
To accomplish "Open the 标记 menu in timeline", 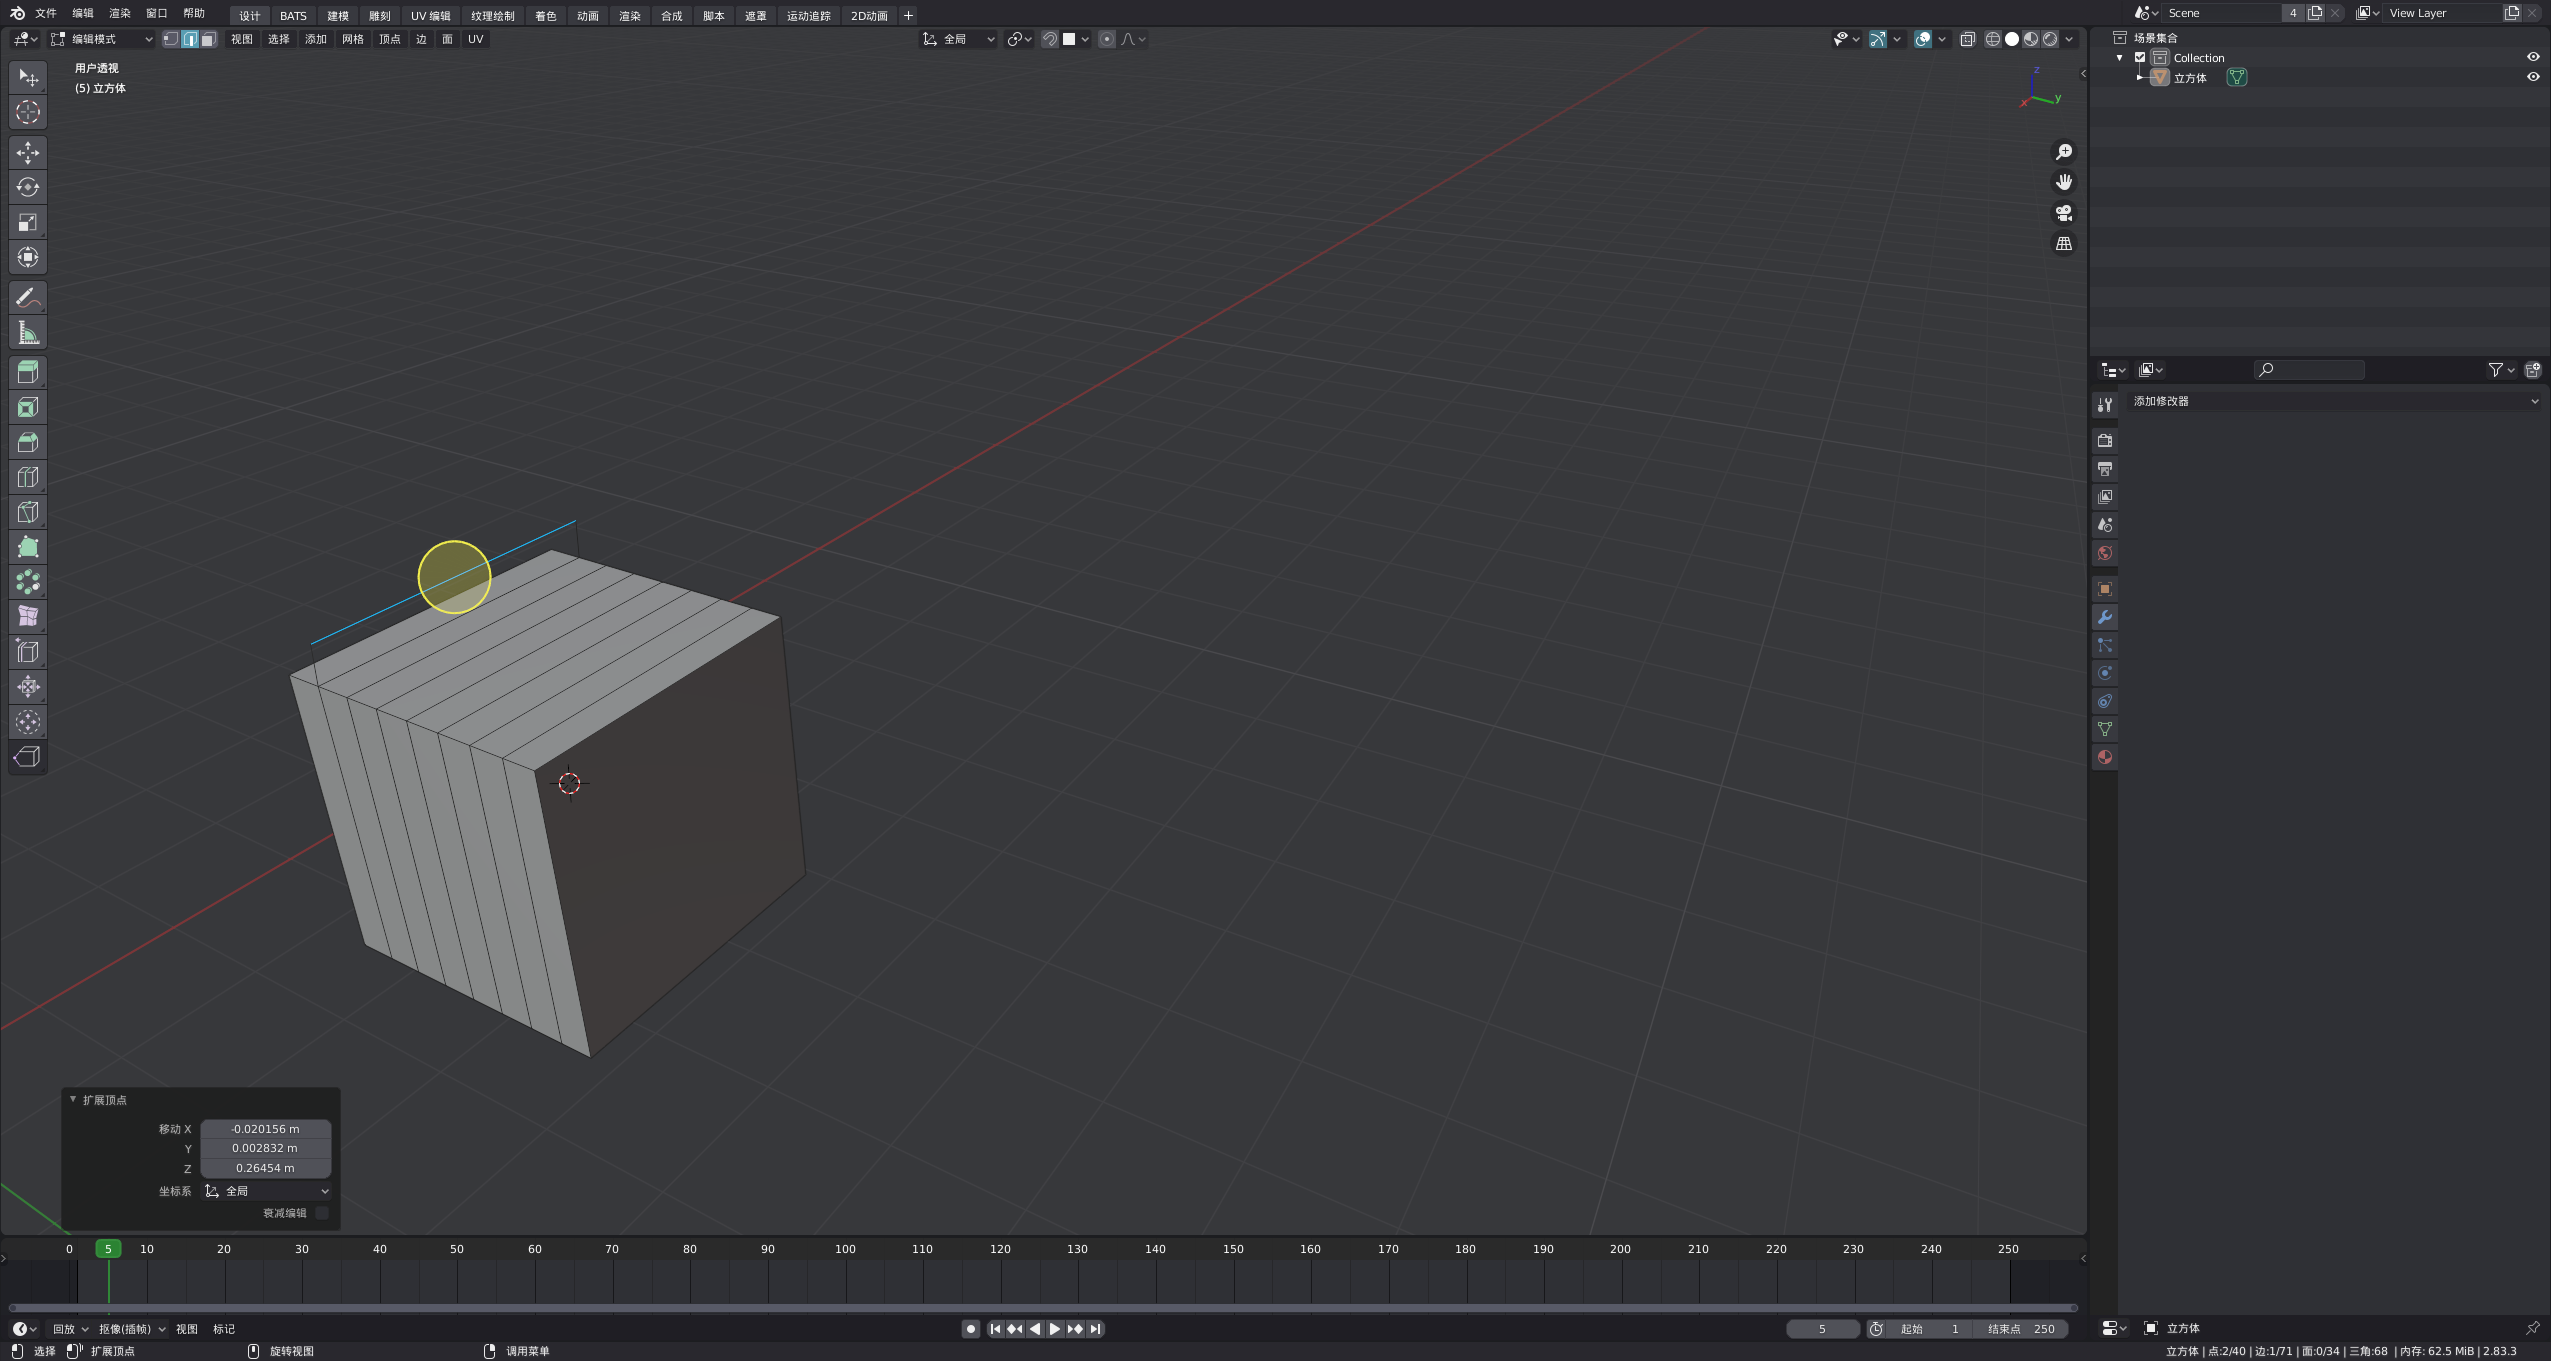I will 224,1329.
